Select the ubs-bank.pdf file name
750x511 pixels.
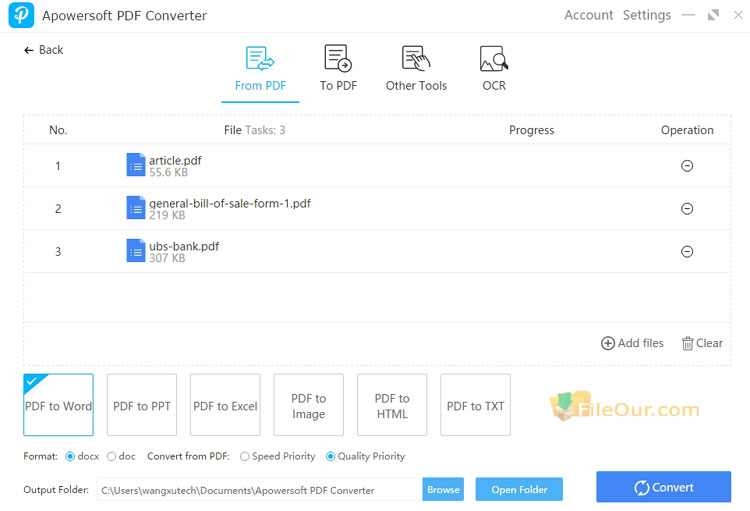[x=184, y=246]
